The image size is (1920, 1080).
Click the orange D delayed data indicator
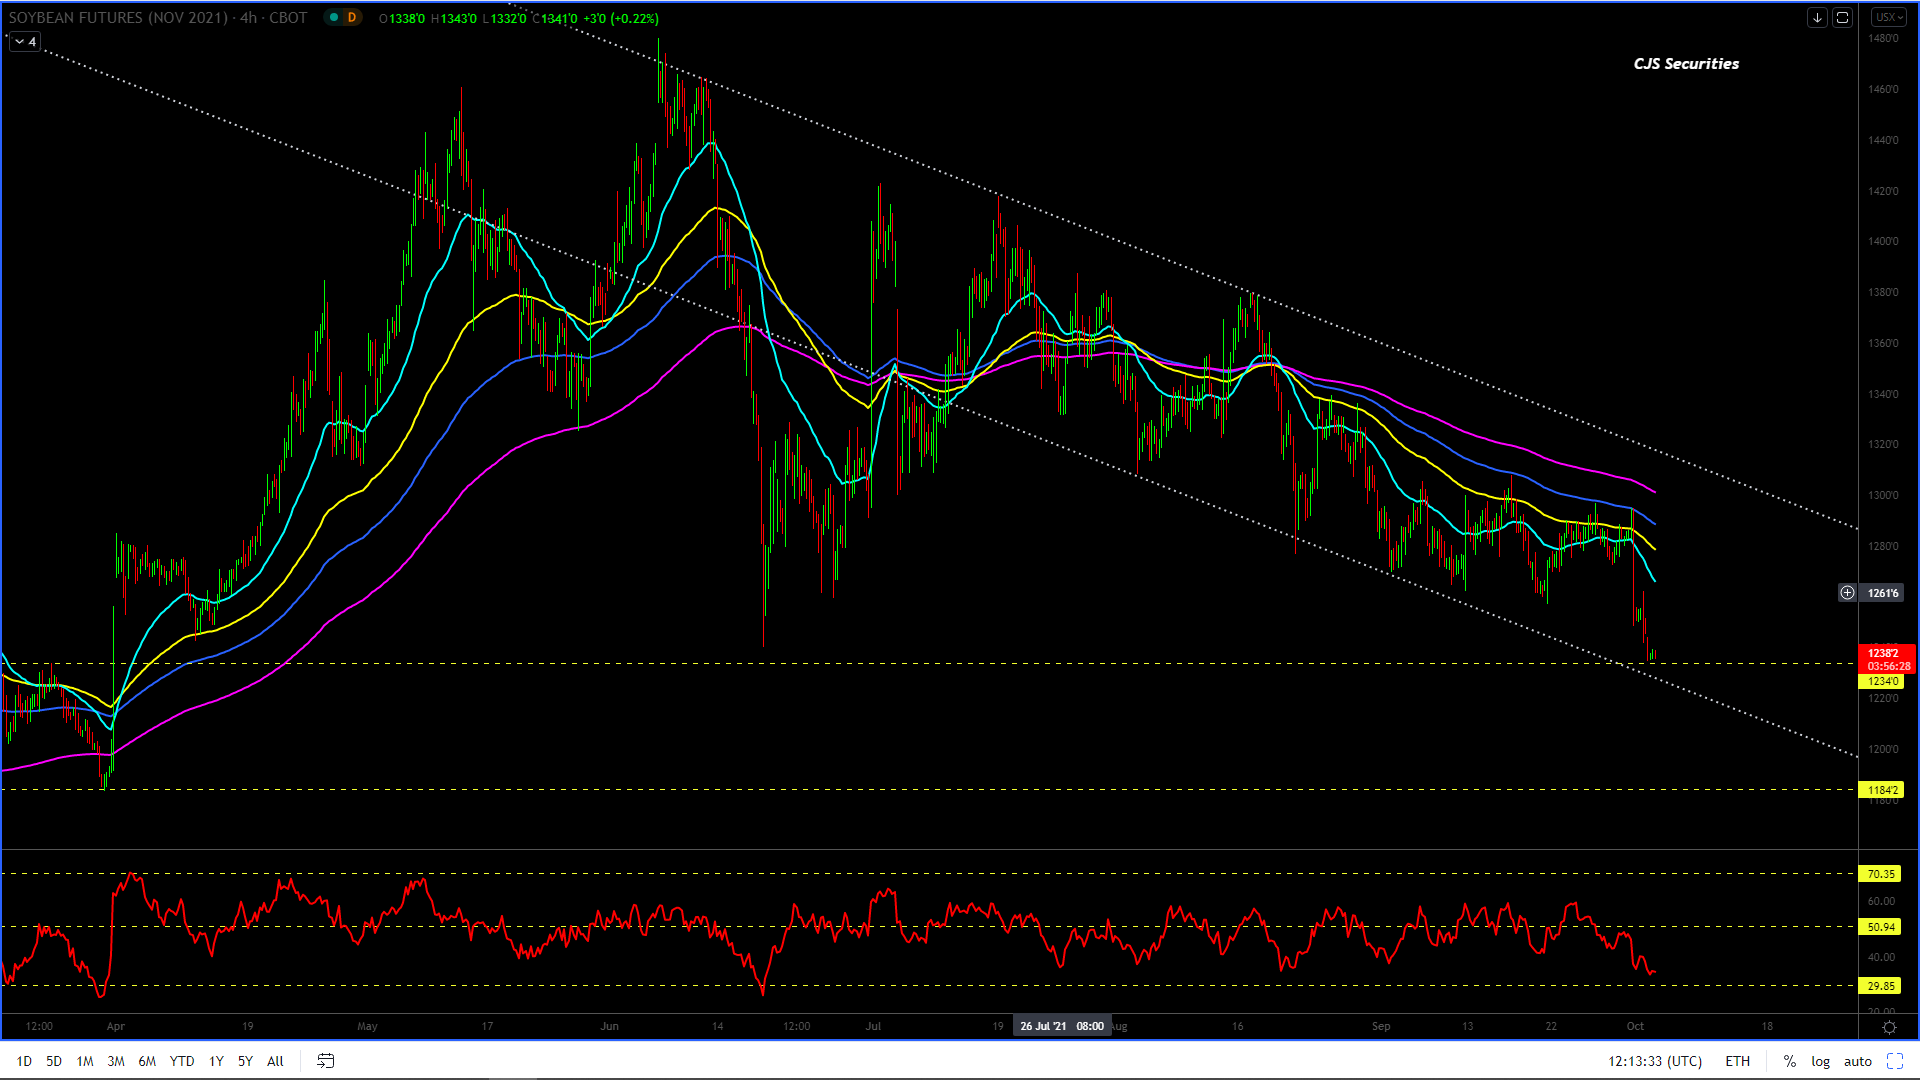(351, 18)
